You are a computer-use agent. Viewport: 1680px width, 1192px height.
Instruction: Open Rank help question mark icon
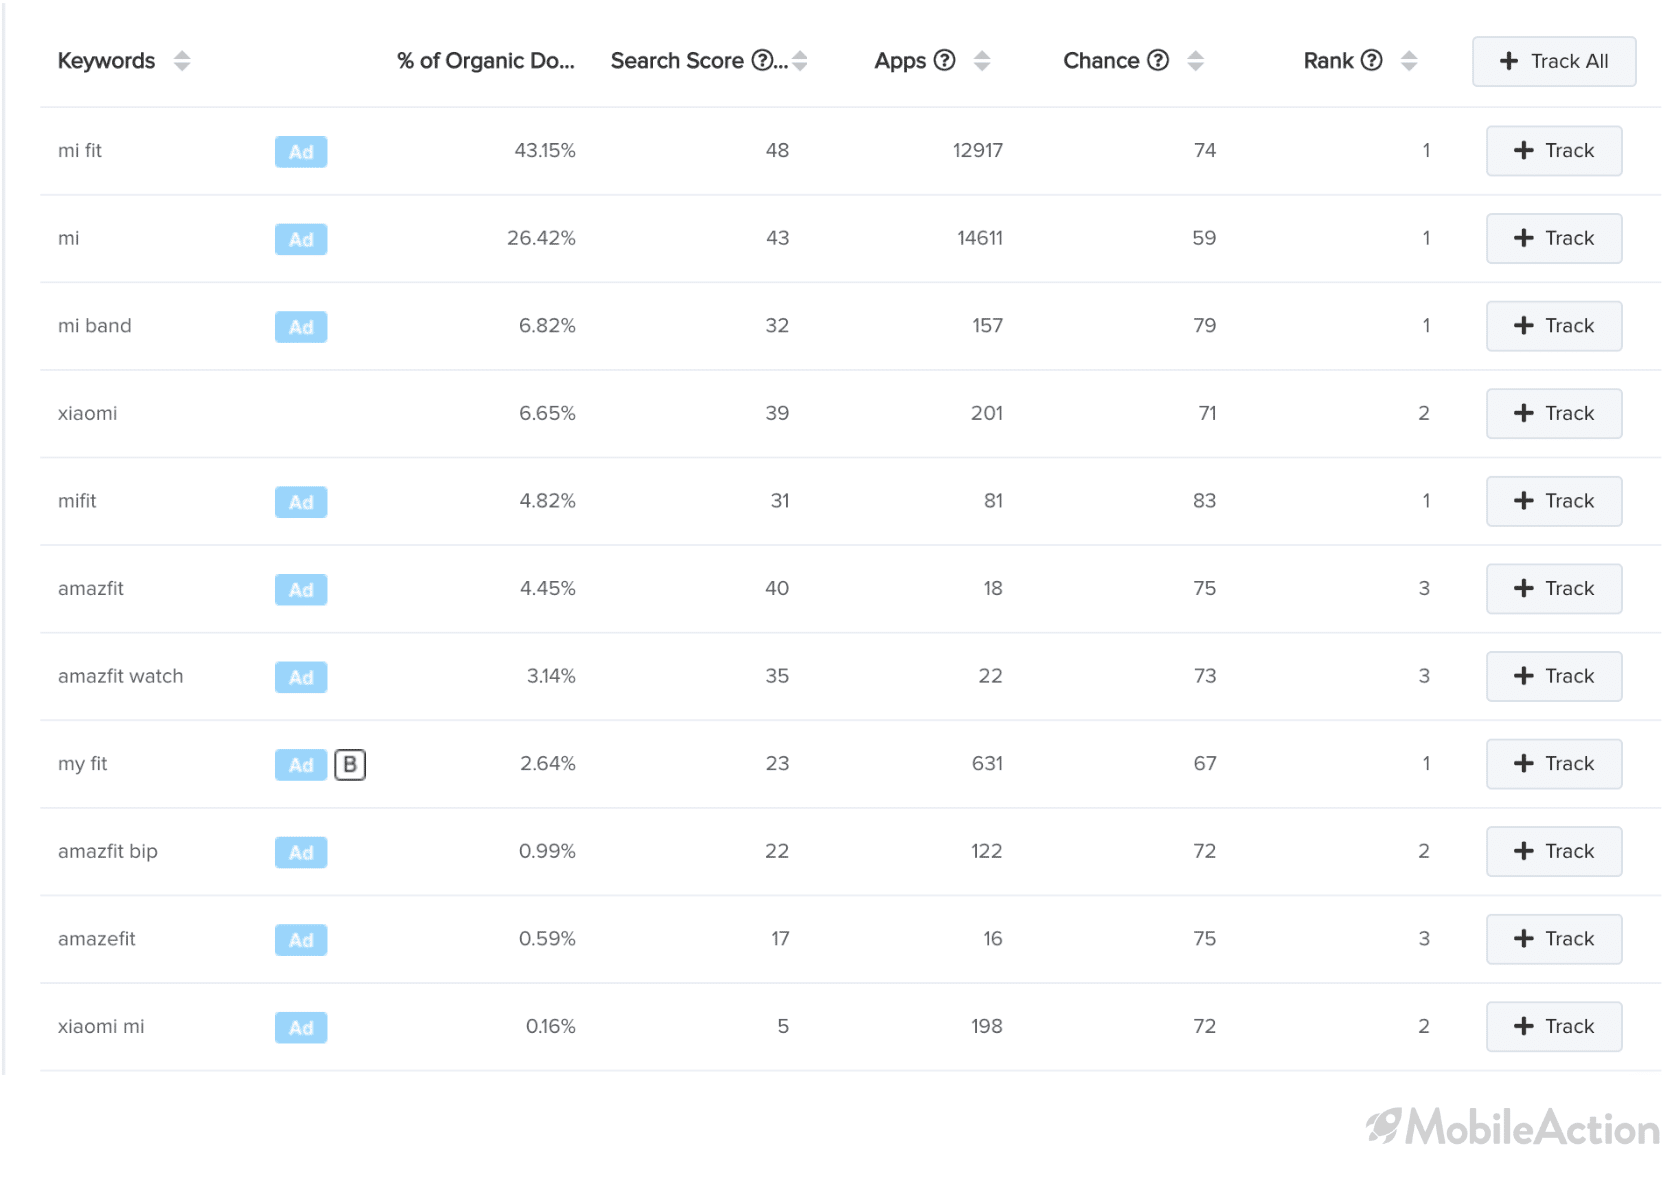point(1372,60)
